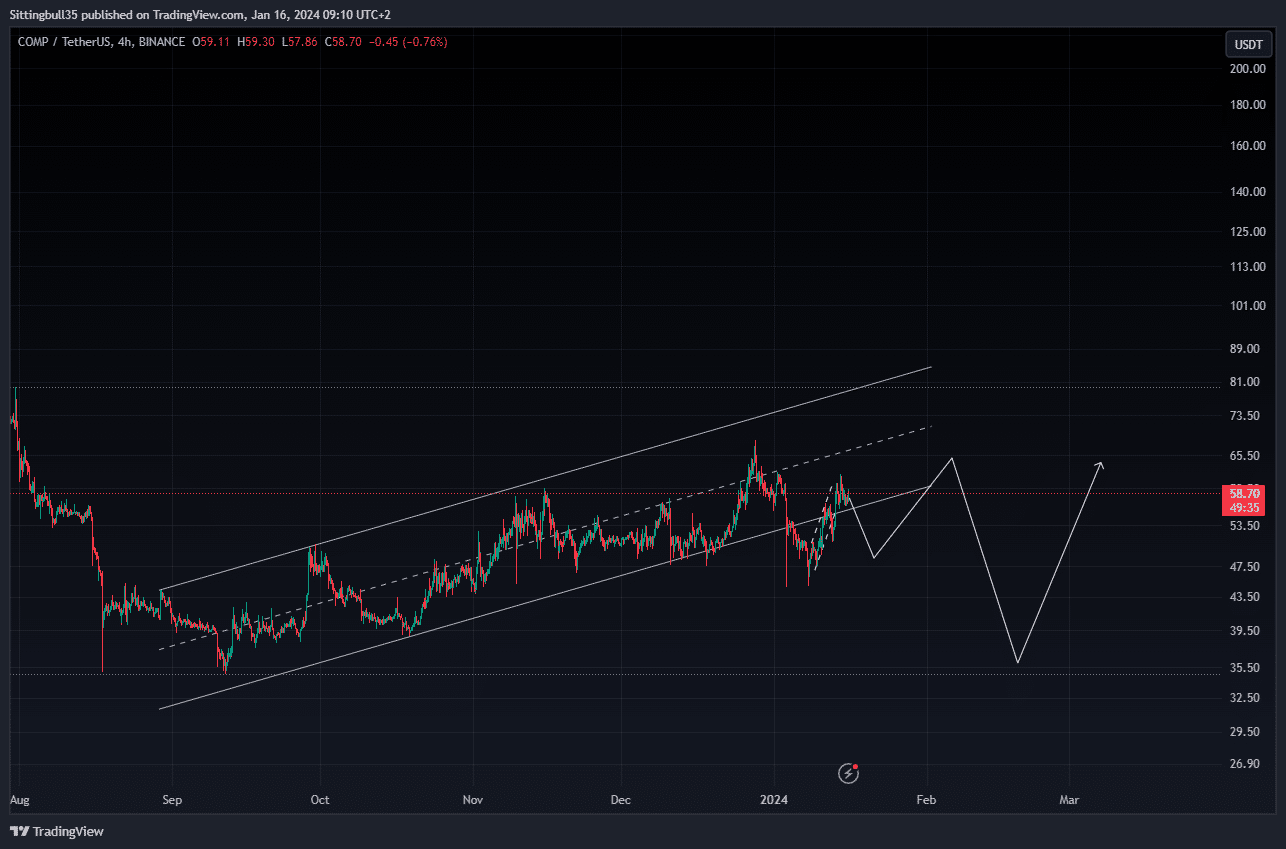This screenshot has height=849, width=1286.
Task: Click the Sittingbull35 author name
Action: [43, 14]
